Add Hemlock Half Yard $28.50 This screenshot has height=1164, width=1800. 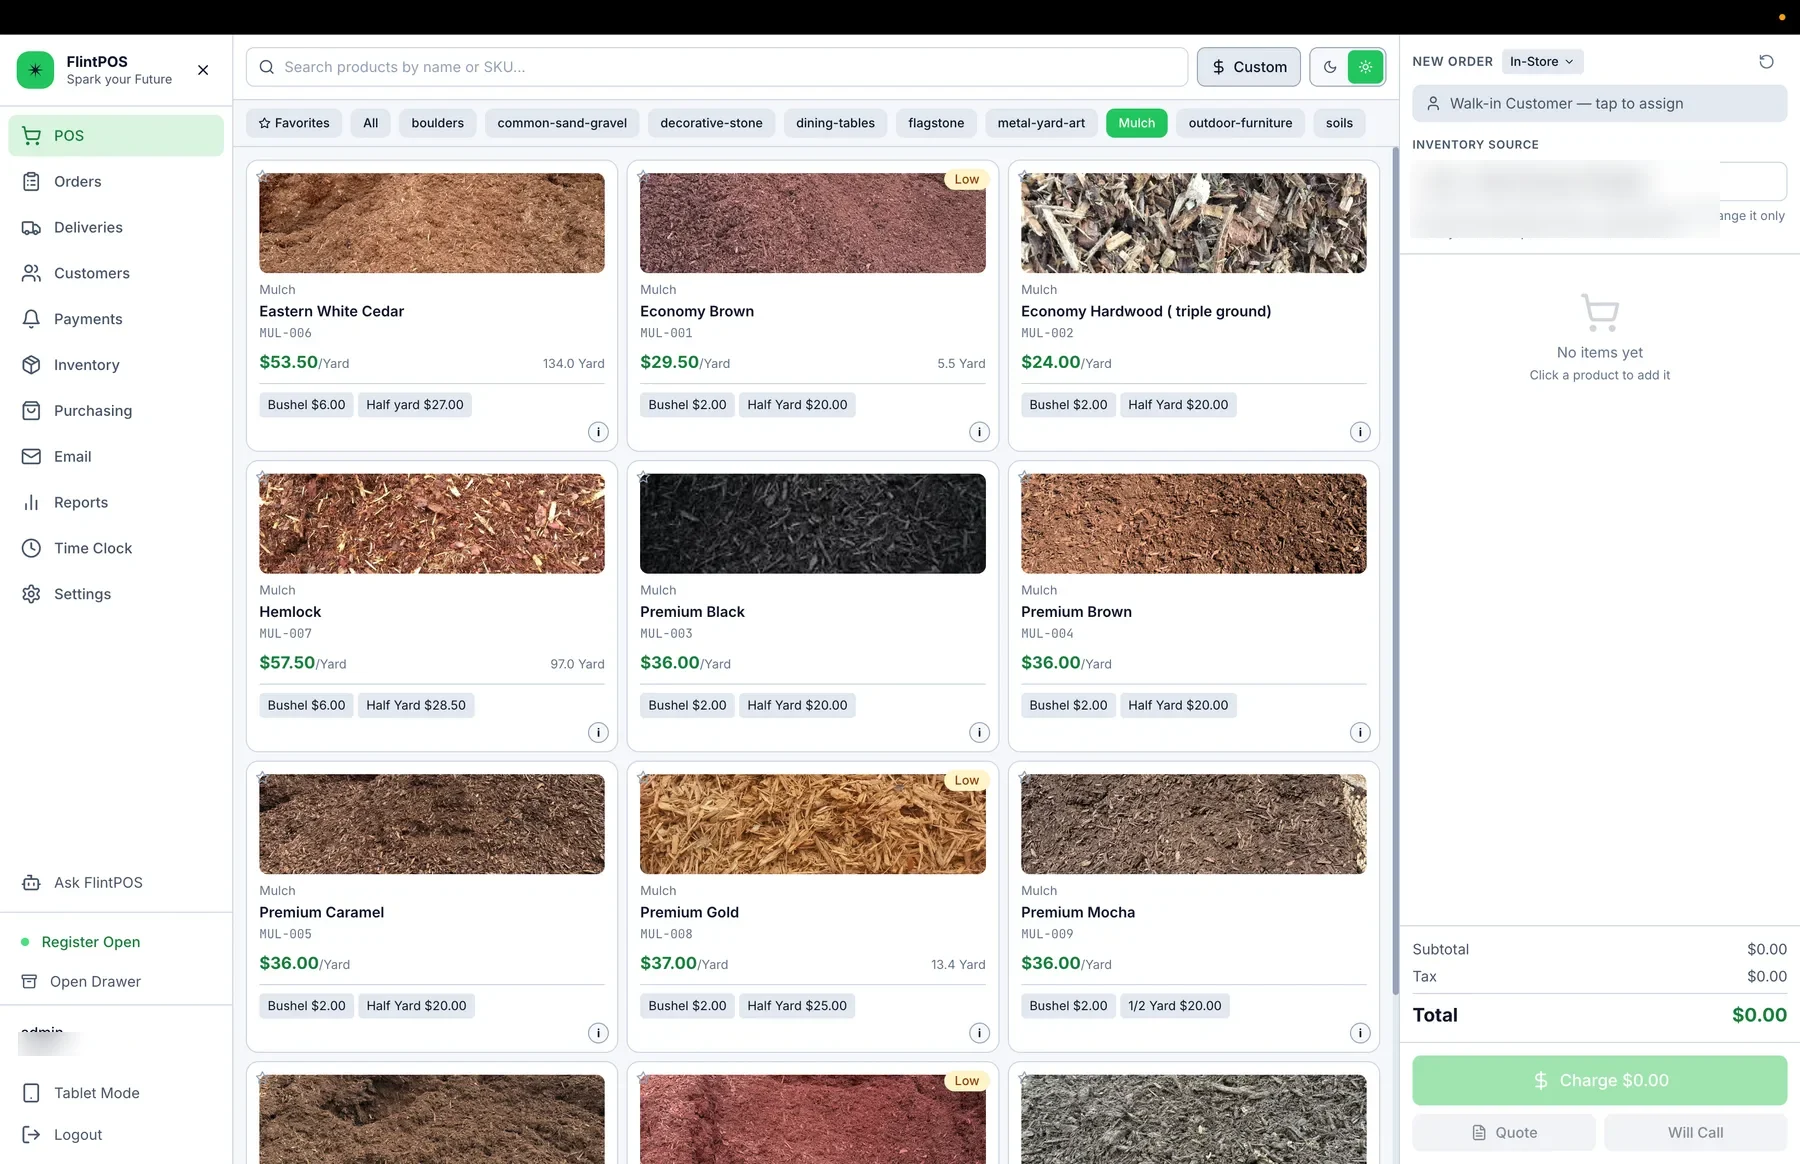416,705
